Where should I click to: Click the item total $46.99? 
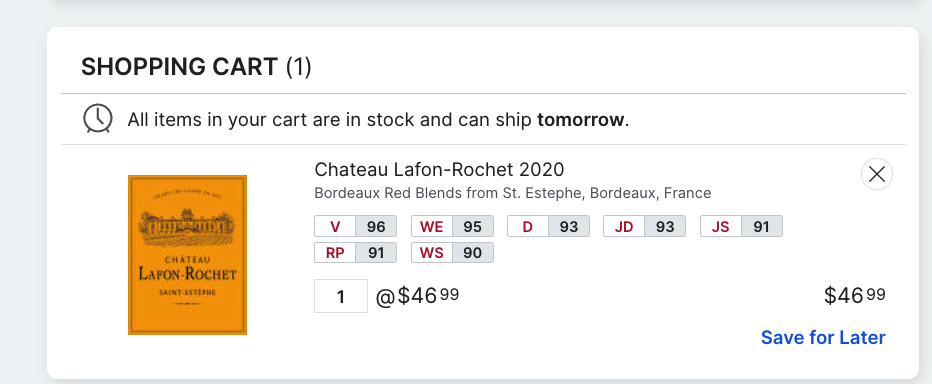pos(855,295)
